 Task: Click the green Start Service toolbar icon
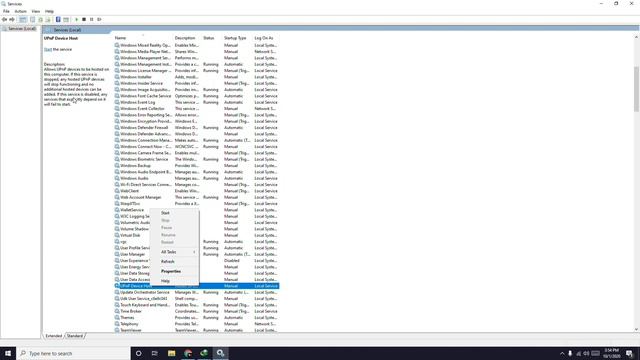pos(76,20)
